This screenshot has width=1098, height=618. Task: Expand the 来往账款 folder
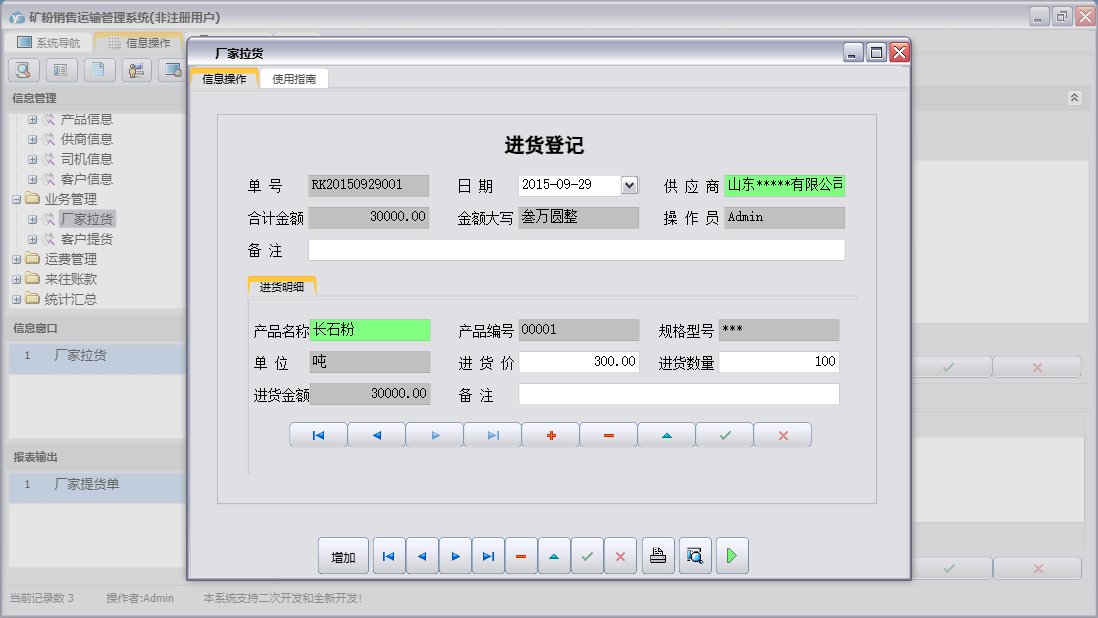(x=18, y=278)
